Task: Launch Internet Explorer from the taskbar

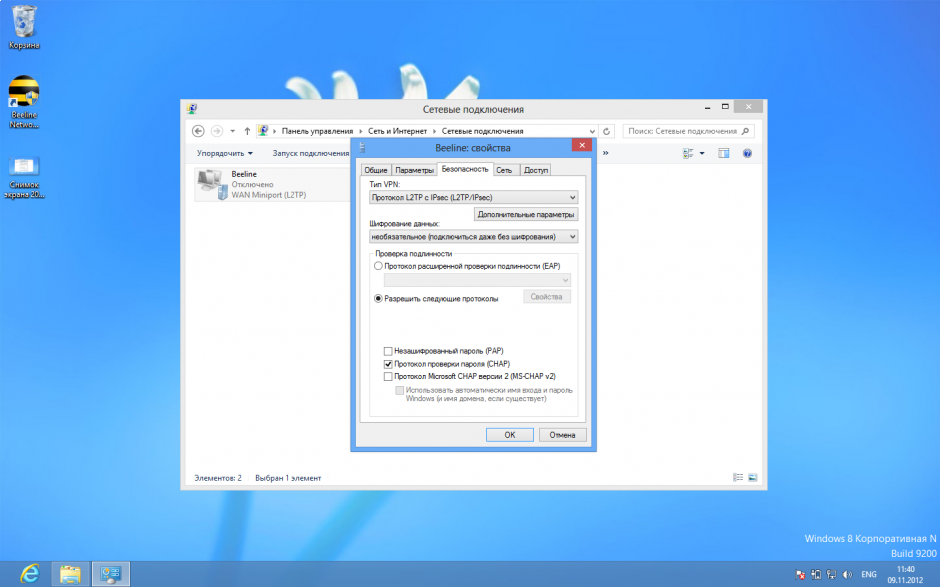Action: click(x=29, y=574)
